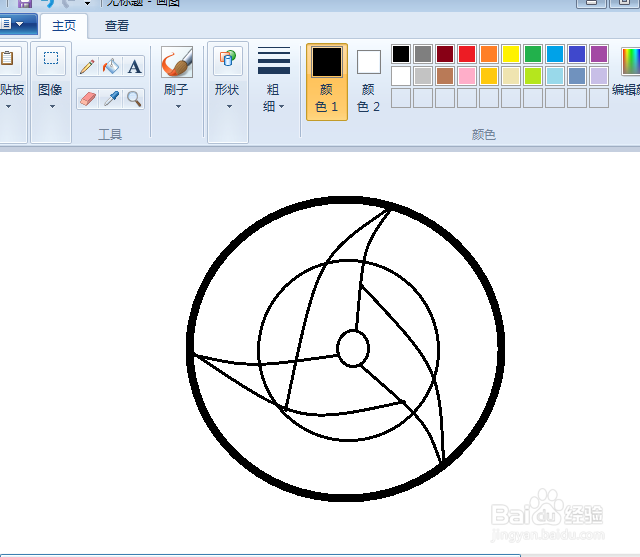Activate the 颜色 2 color button
The height and width of the screenshot is (557, 640).
point(369,82)
